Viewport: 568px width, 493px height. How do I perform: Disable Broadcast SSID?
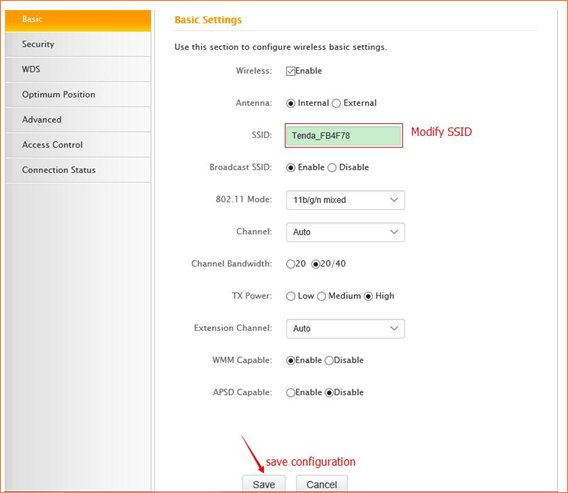point(332,168)
